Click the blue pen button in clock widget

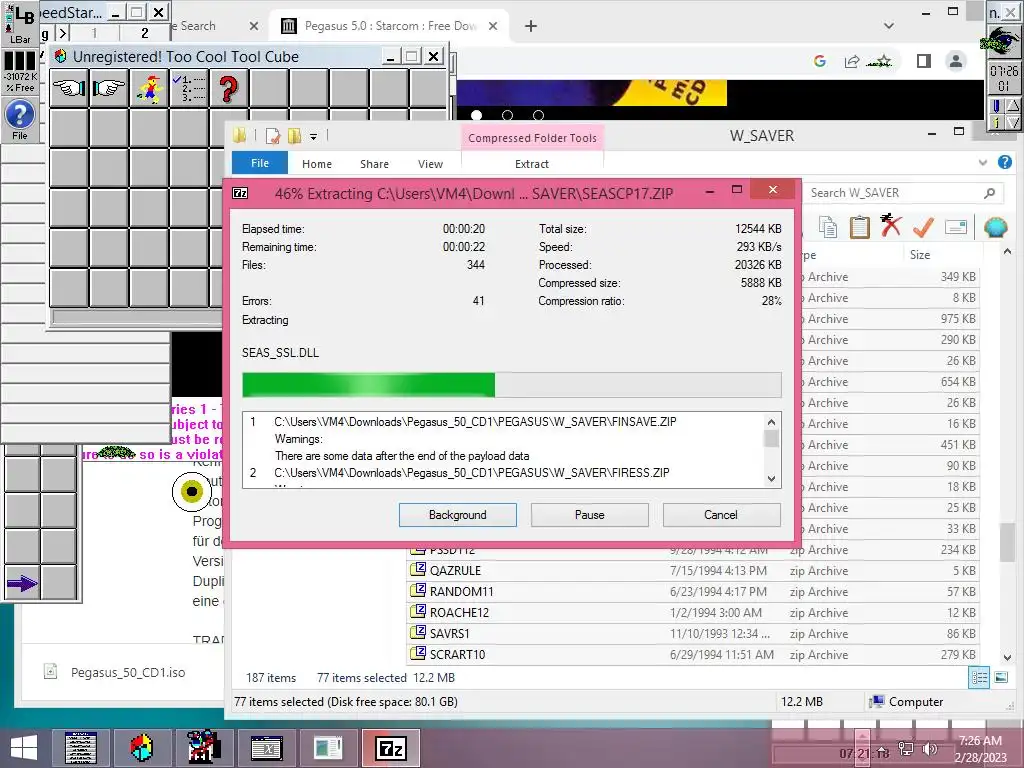pos(996,106)
